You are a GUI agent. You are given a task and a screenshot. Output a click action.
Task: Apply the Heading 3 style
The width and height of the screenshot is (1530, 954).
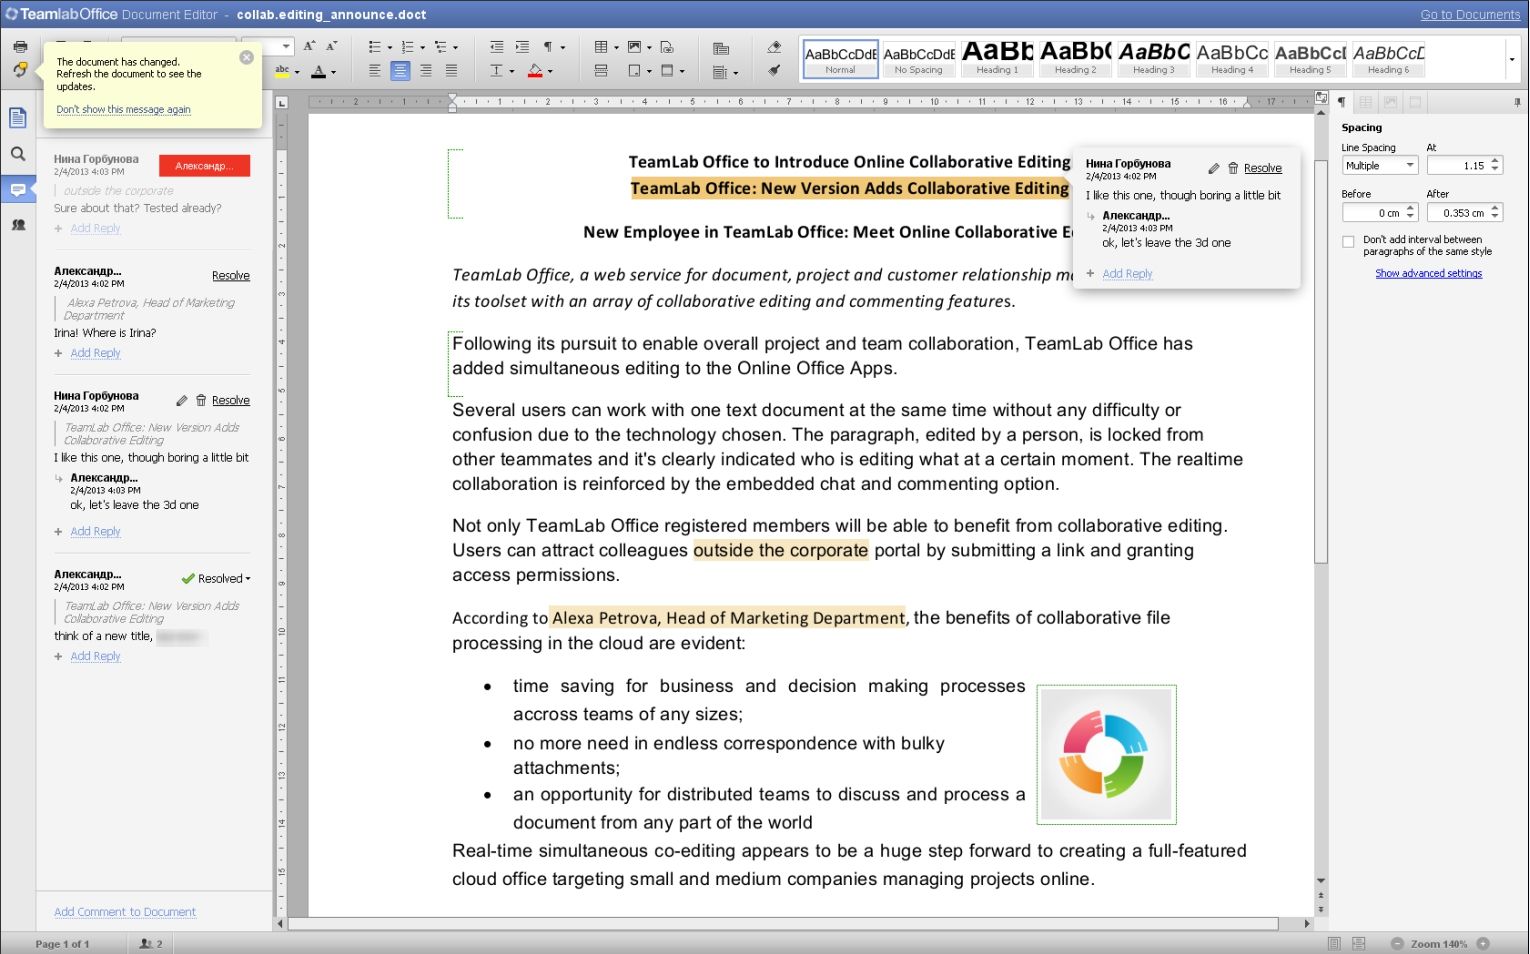pos(1153,59)
